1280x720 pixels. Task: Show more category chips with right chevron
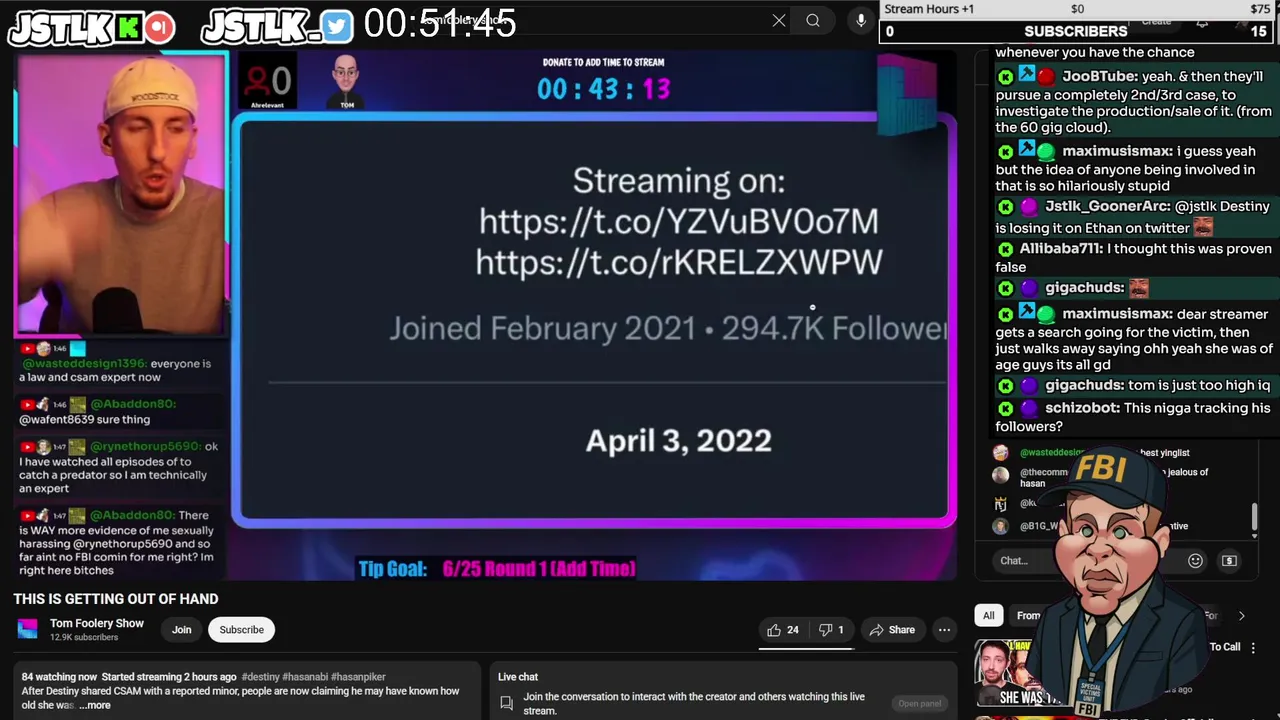click(x=1241, y=616)
